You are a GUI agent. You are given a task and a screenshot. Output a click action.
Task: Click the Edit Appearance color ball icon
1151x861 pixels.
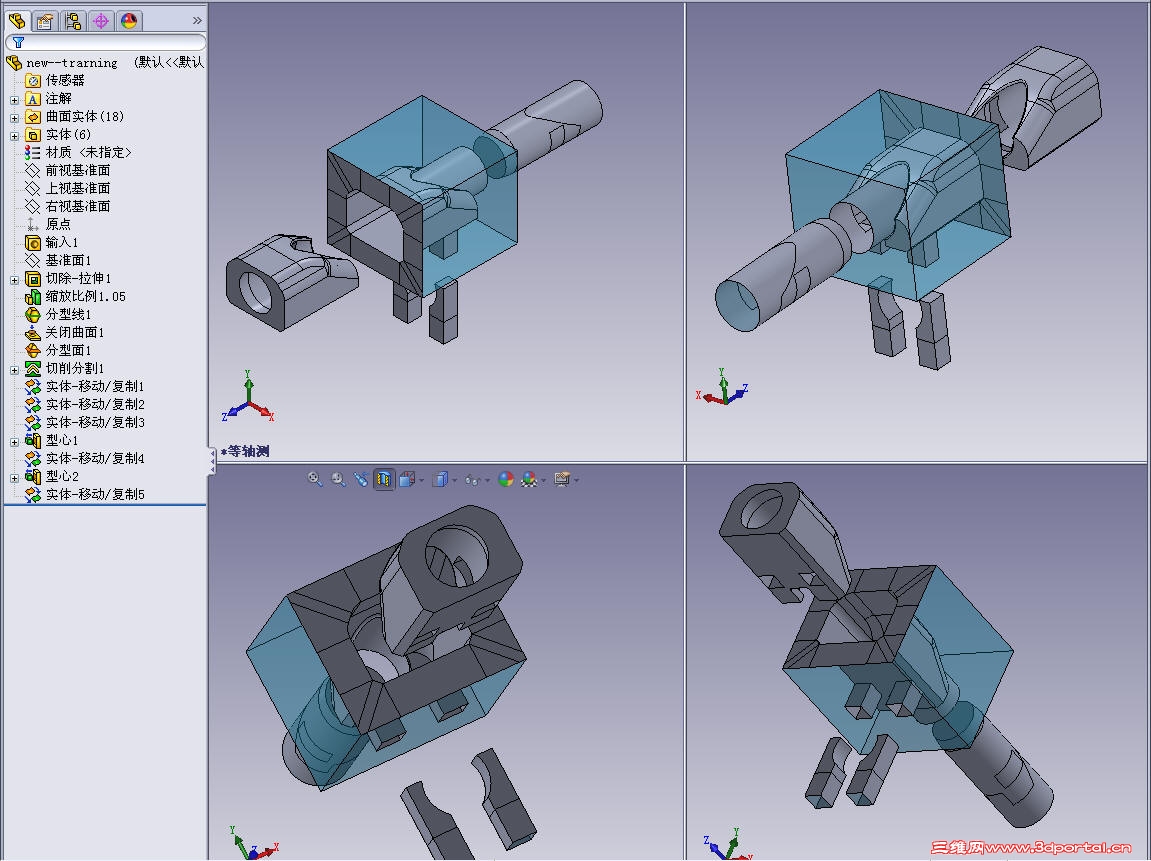[506, 479]
